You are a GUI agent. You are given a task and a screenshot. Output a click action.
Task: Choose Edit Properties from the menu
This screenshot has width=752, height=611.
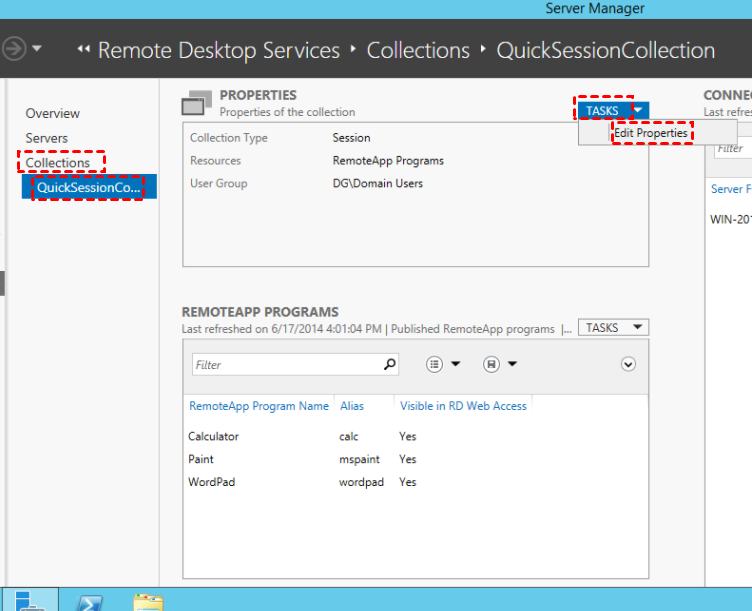[651, 133]
